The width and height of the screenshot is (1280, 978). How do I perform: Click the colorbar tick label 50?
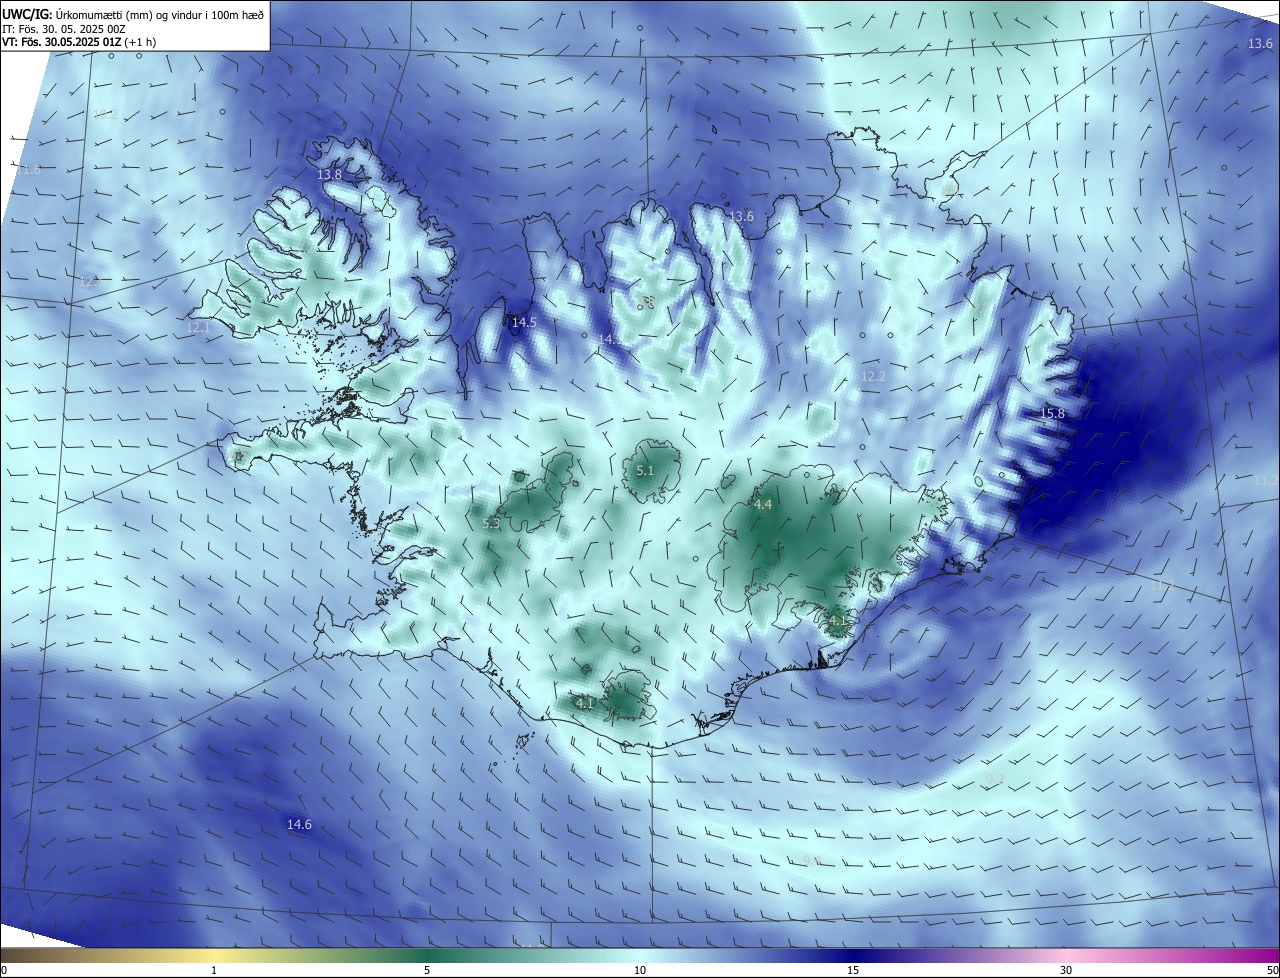tap(1272, 970)
